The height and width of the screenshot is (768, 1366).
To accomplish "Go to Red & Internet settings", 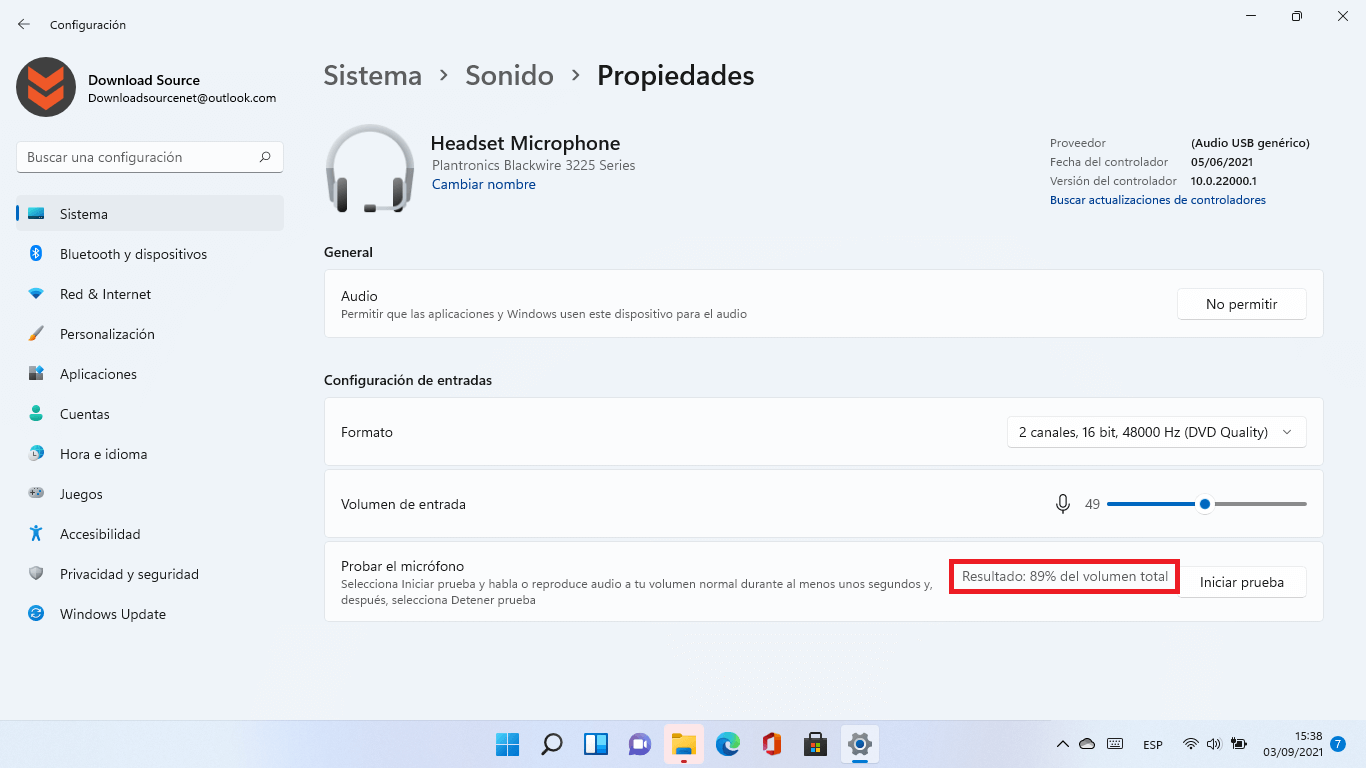I will [x=150, y=294].
